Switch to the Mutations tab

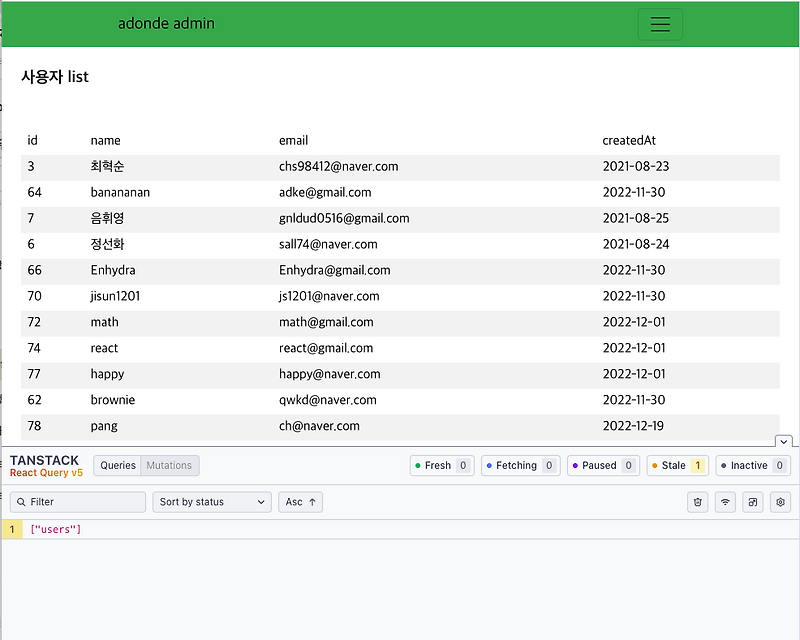[x=169, y=465]
